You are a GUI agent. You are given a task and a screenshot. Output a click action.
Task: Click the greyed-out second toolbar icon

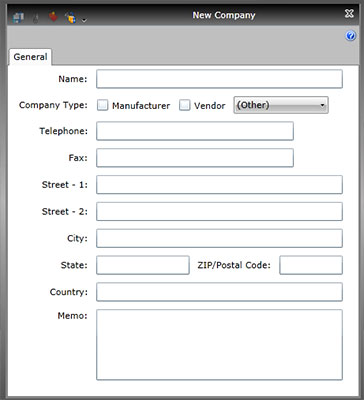36,18
